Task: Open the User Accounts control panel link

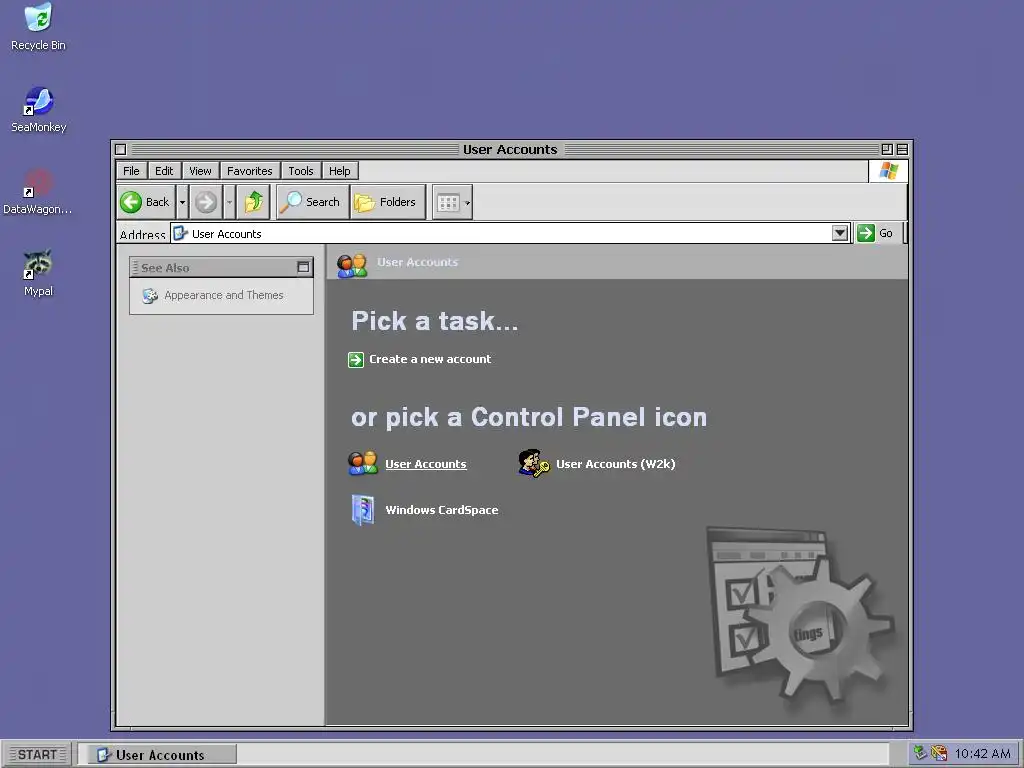Action: tap(426, 464)
